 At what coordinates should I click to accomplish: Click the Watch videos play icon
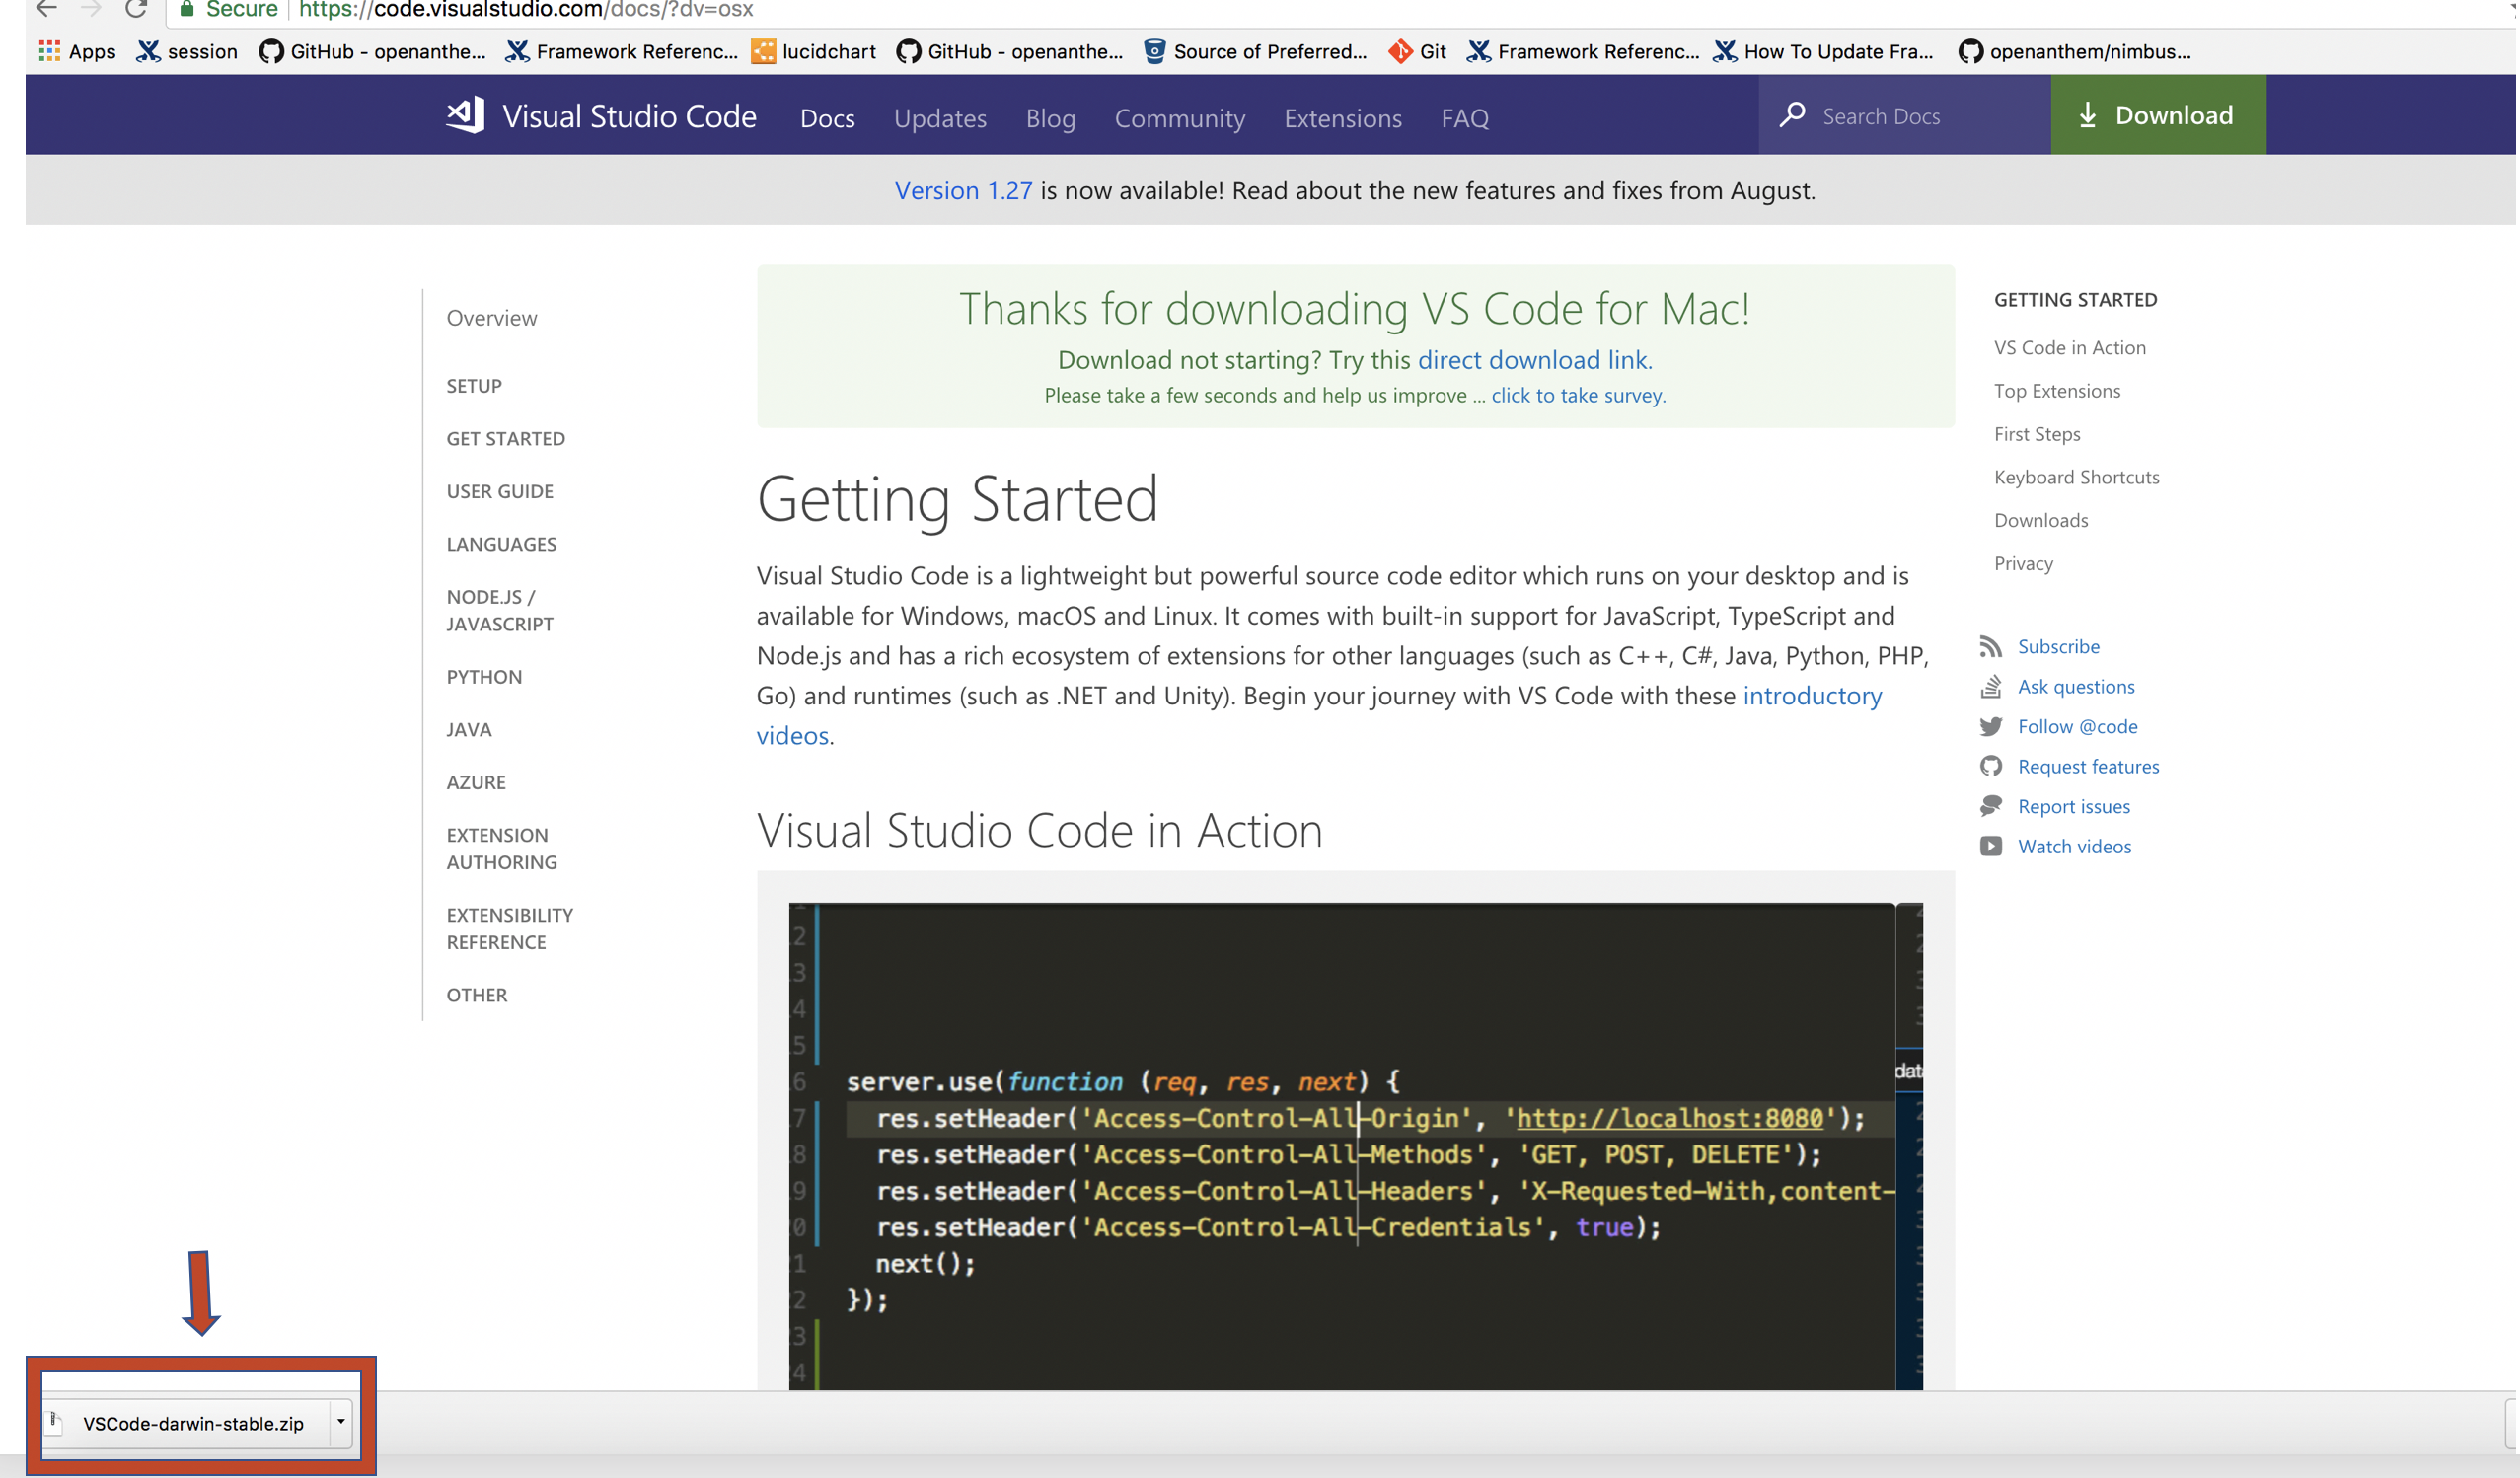(1992, 847)
